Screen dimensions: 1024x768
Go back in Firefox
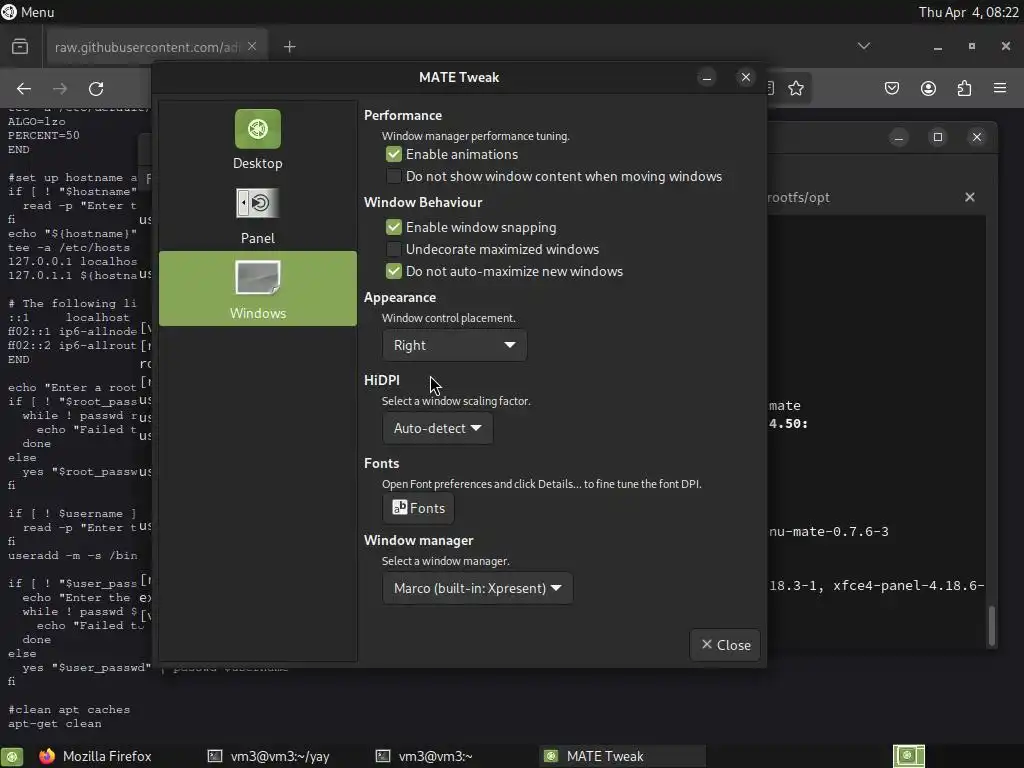point(24,89)
